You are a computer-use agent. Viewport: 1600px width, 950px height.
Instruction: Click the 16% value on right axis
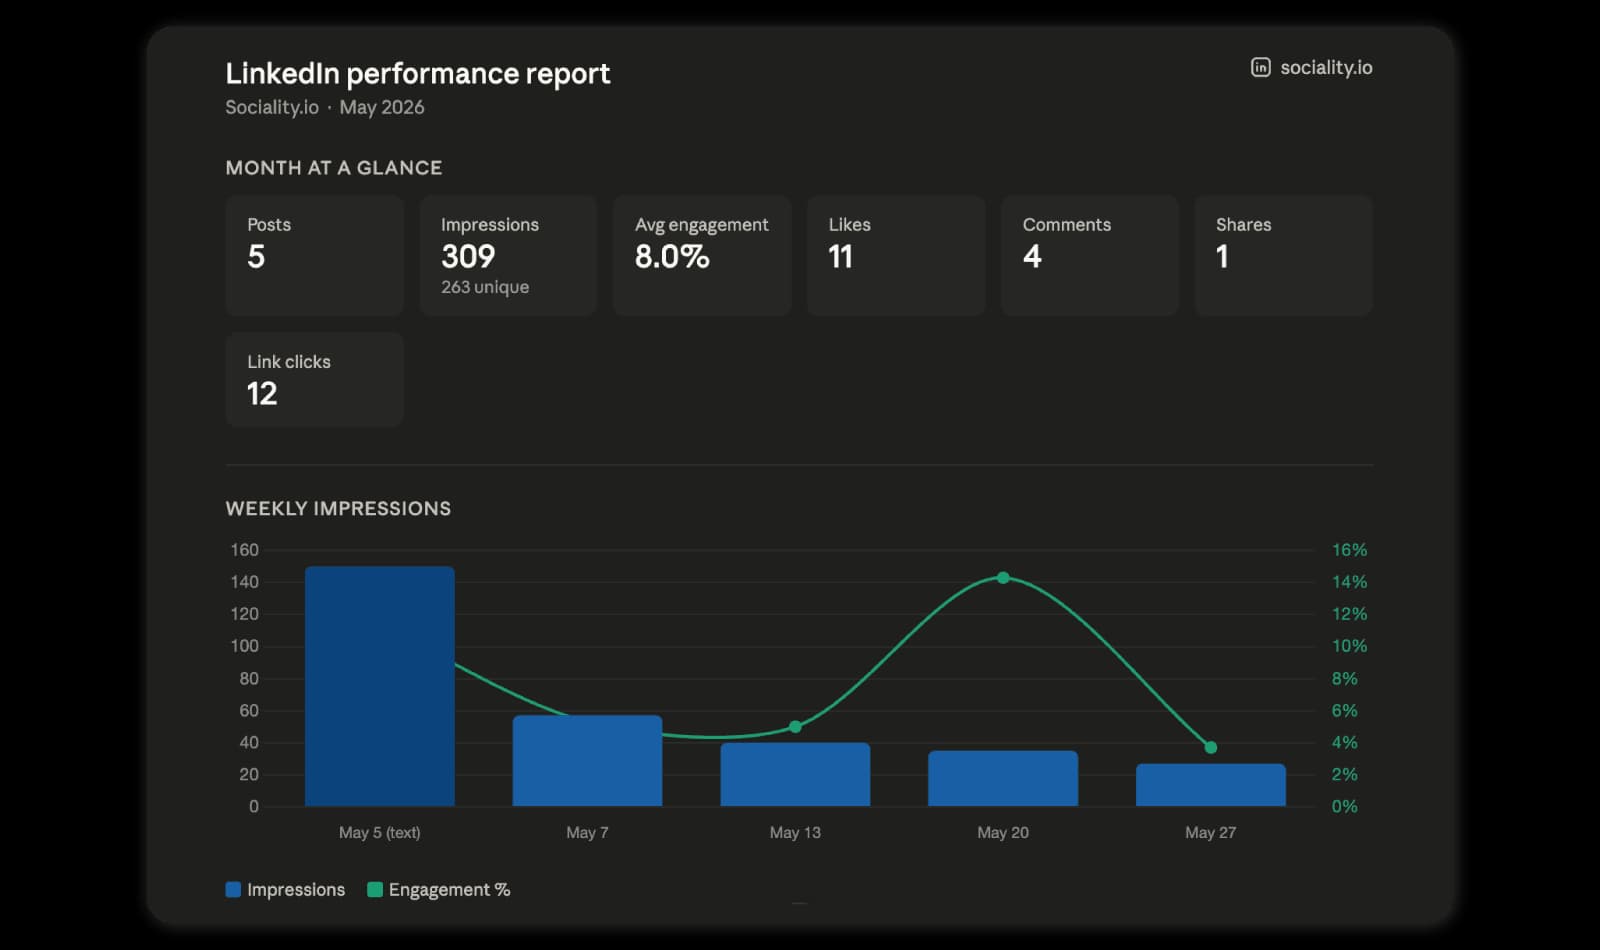tap(1349, 550)
